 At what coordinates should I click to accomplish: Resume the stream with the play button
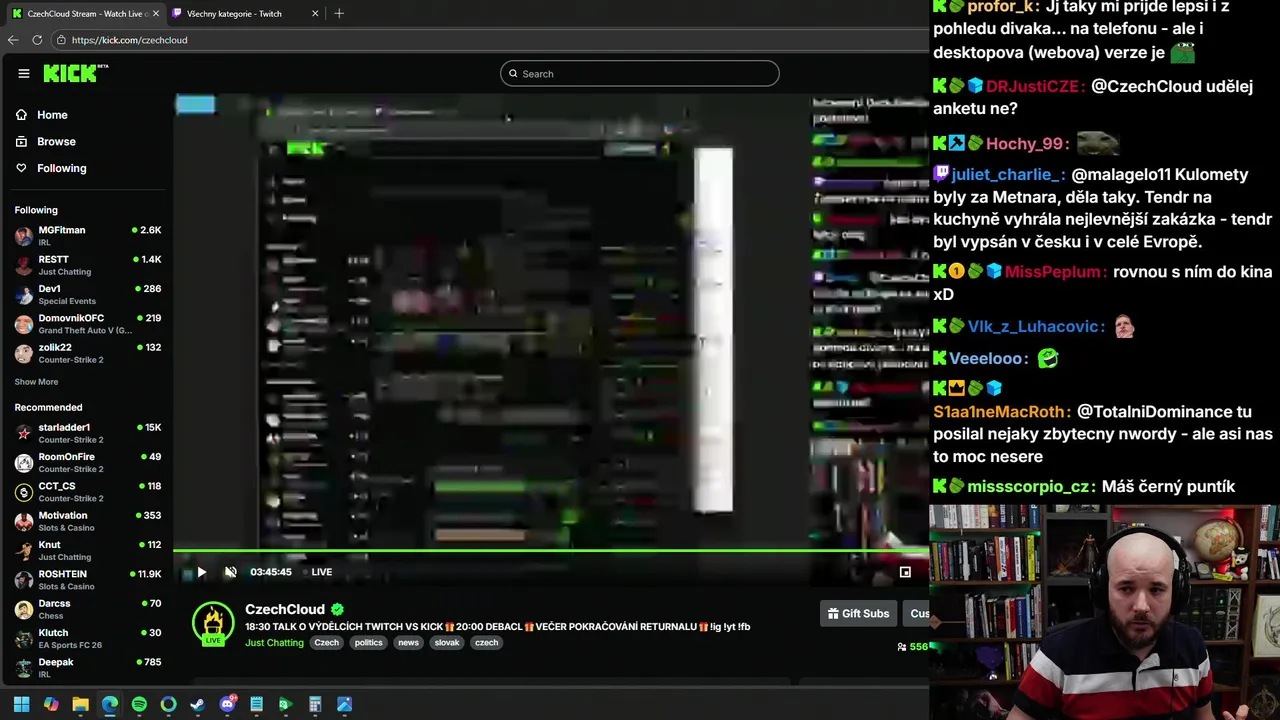point(201,572)
